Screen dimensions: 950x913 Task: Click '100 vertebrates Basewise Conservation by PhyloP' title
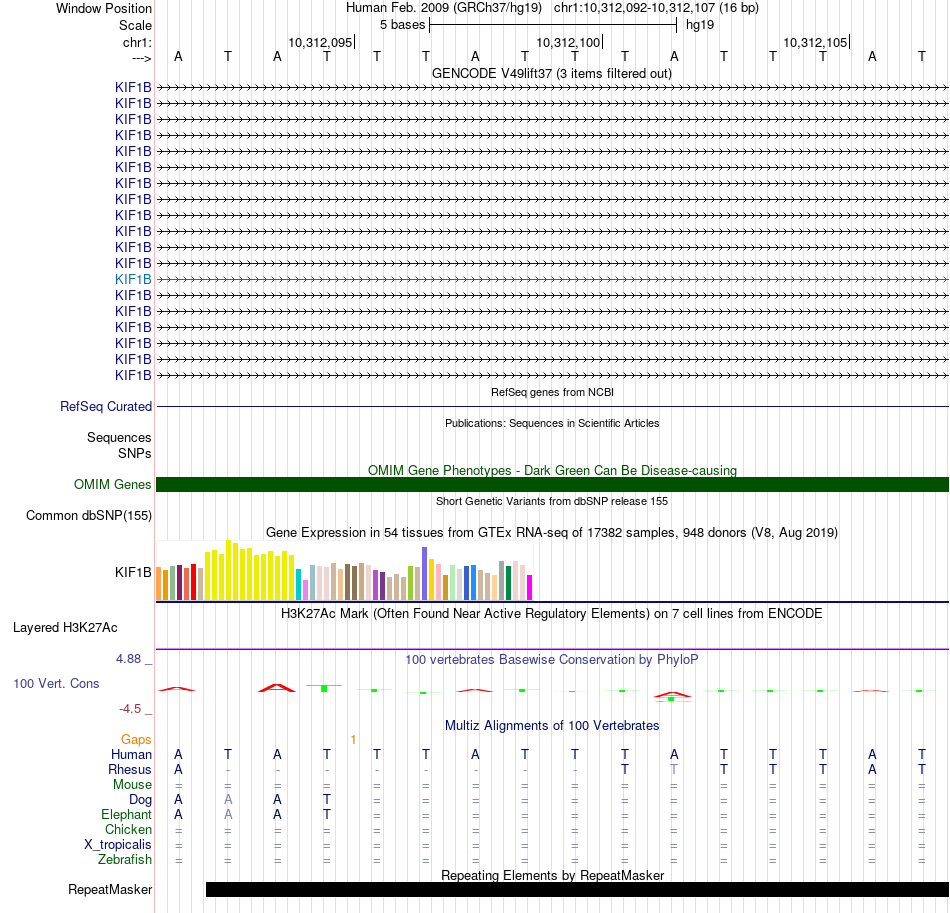[x=552, y=659]
